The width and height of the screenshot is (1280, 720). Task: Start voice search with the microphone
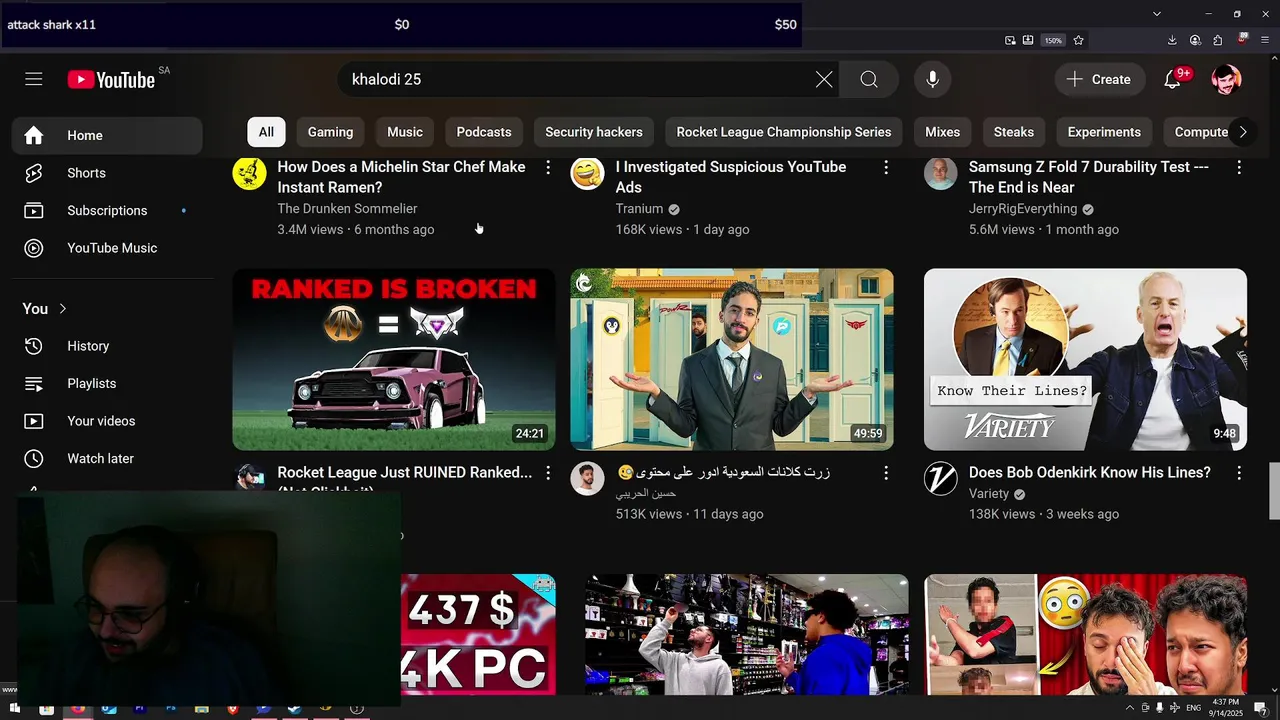(932, 79)
